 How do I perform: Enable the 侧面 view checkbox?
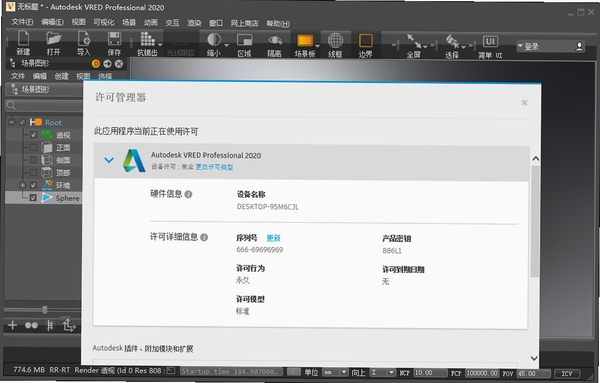click(33, 160)
